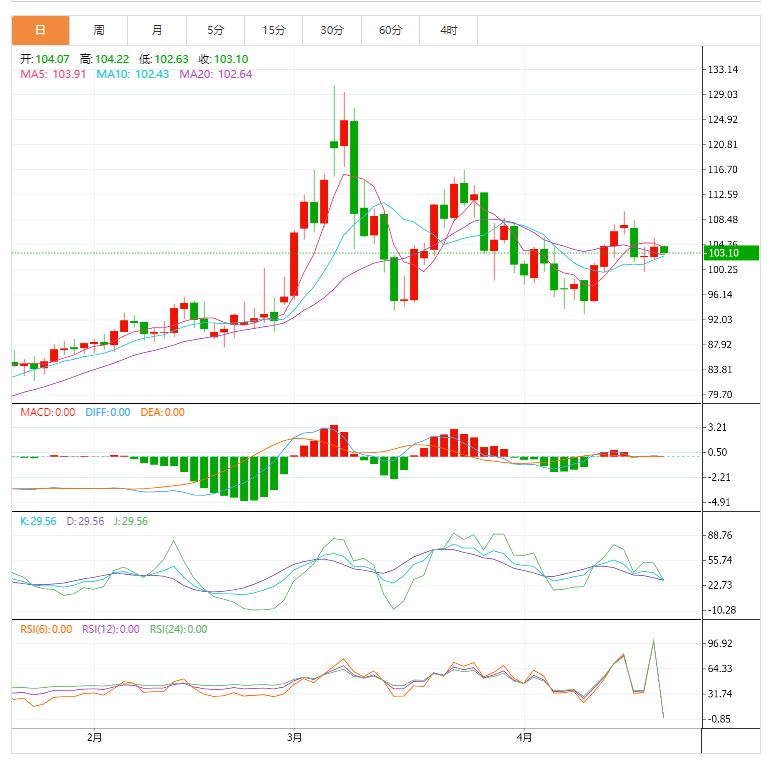This screenshot has width=769, height=768.
Task: Click the DEA:0.00 label
Action: (162, 412)
